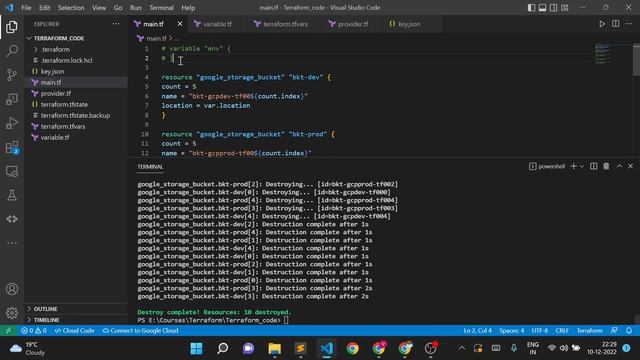Split the editor right
Viewport: 640px width, 360px height.
[616, 24]
